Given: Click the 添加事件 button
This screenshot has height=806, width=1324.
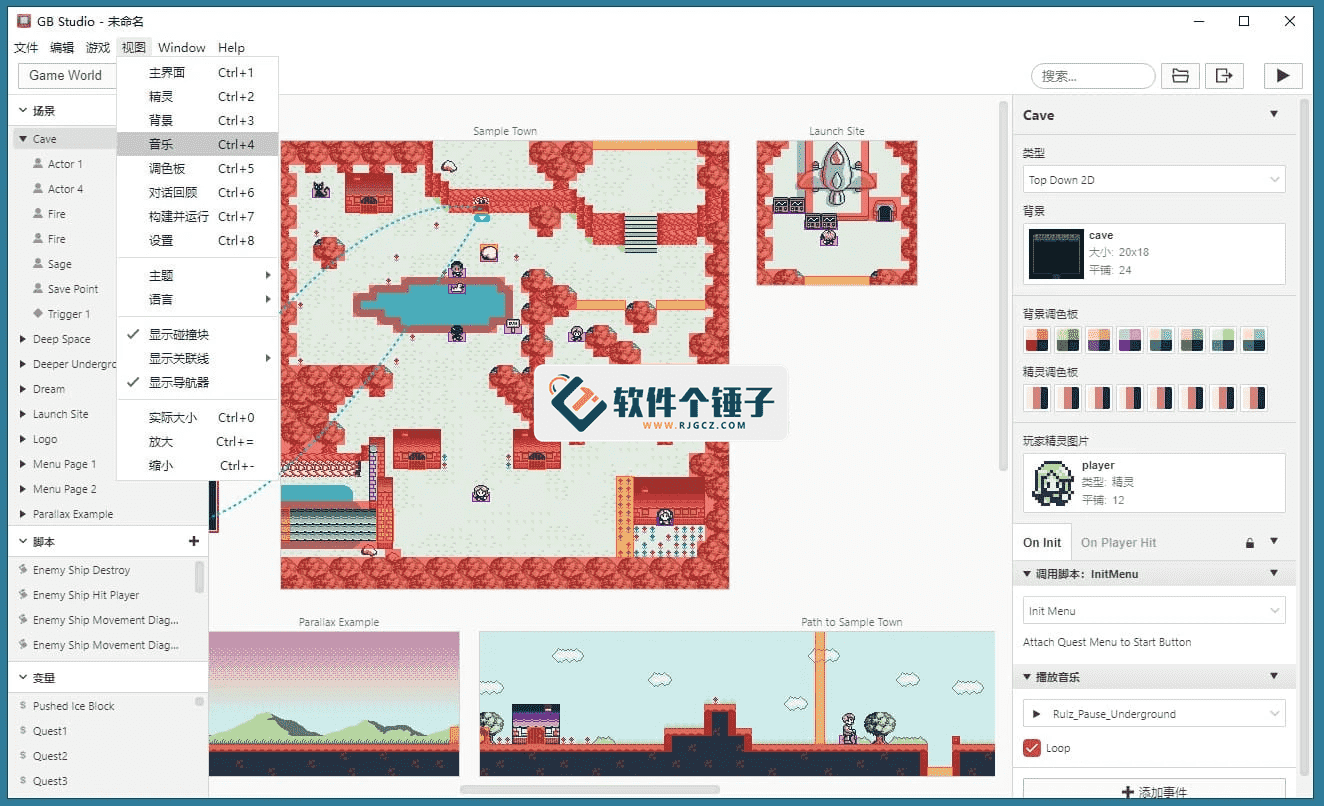Looking at the screenshot, I should click(x=1155, y=789).
